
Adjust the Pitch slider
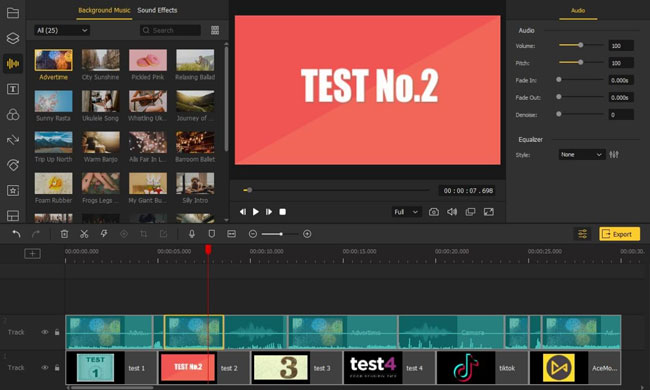pos(581,62)
